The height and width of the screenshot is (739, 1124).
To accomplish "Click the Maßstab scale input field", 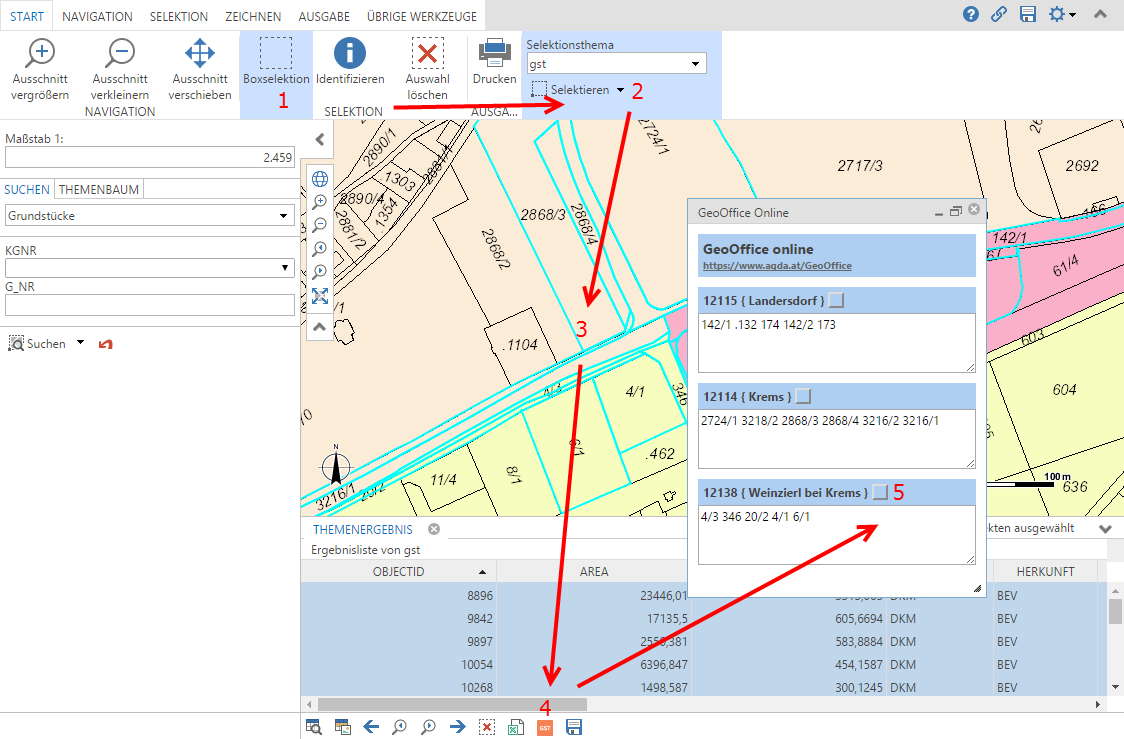I will [150, 158].
